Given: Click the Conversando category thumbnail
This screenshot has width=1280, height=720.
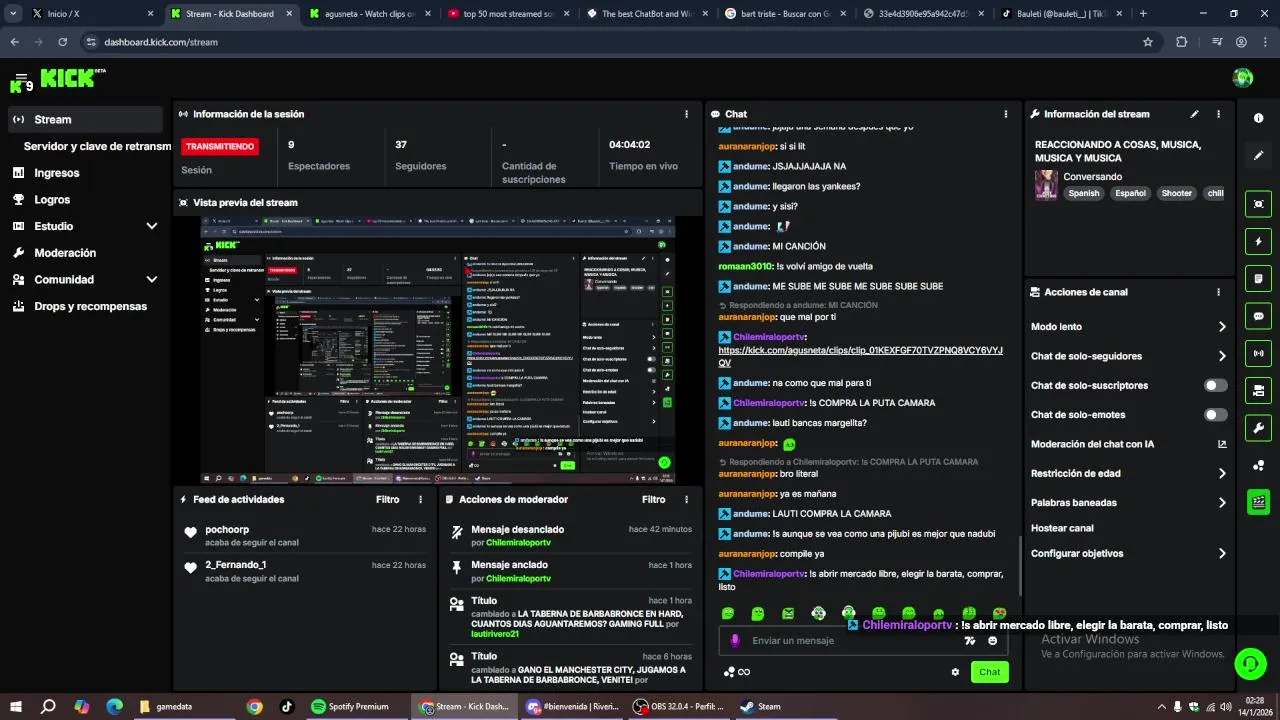Looking at the screenshot, I should [x=1046, y=185].
